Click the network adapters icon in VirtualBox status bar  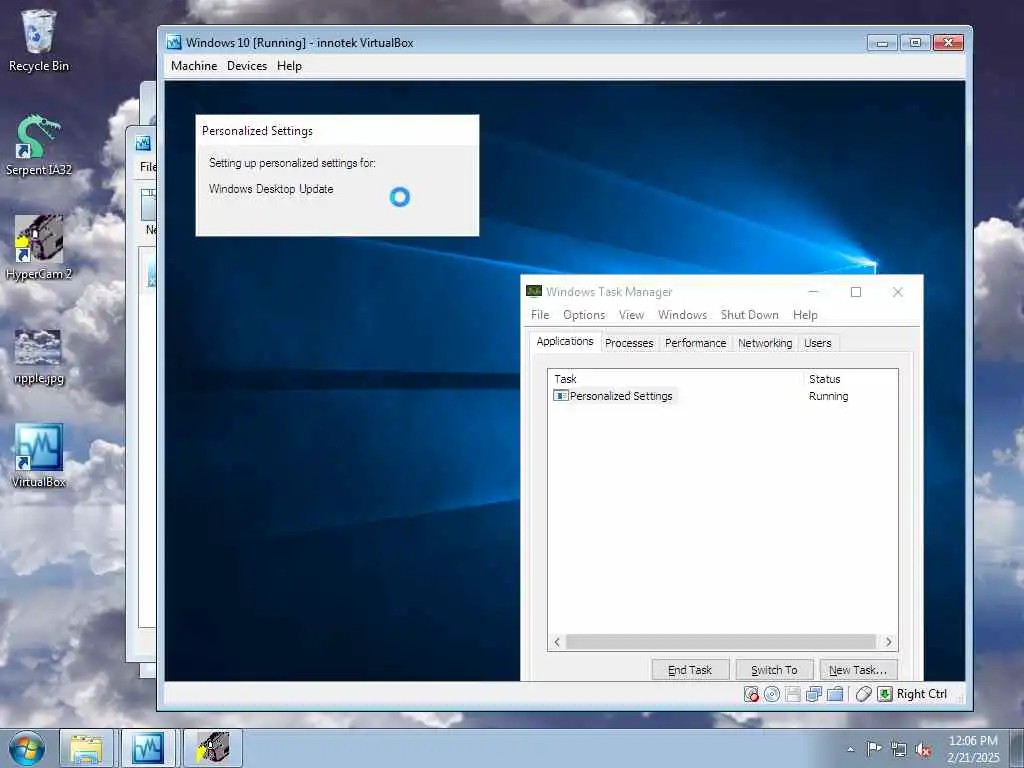(814, 694)
